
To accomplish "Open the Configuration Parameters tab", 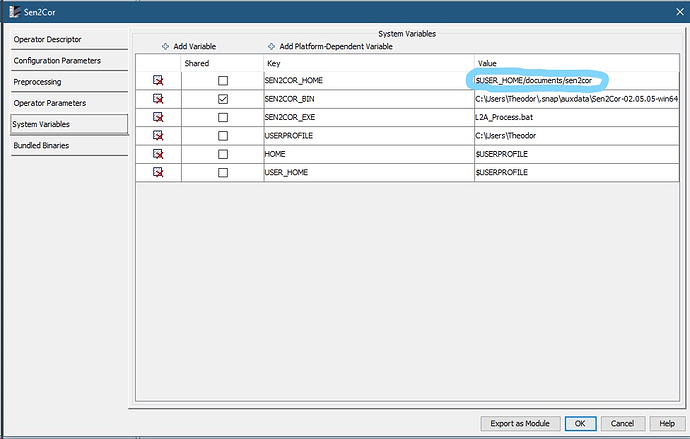I will point(70,61).
